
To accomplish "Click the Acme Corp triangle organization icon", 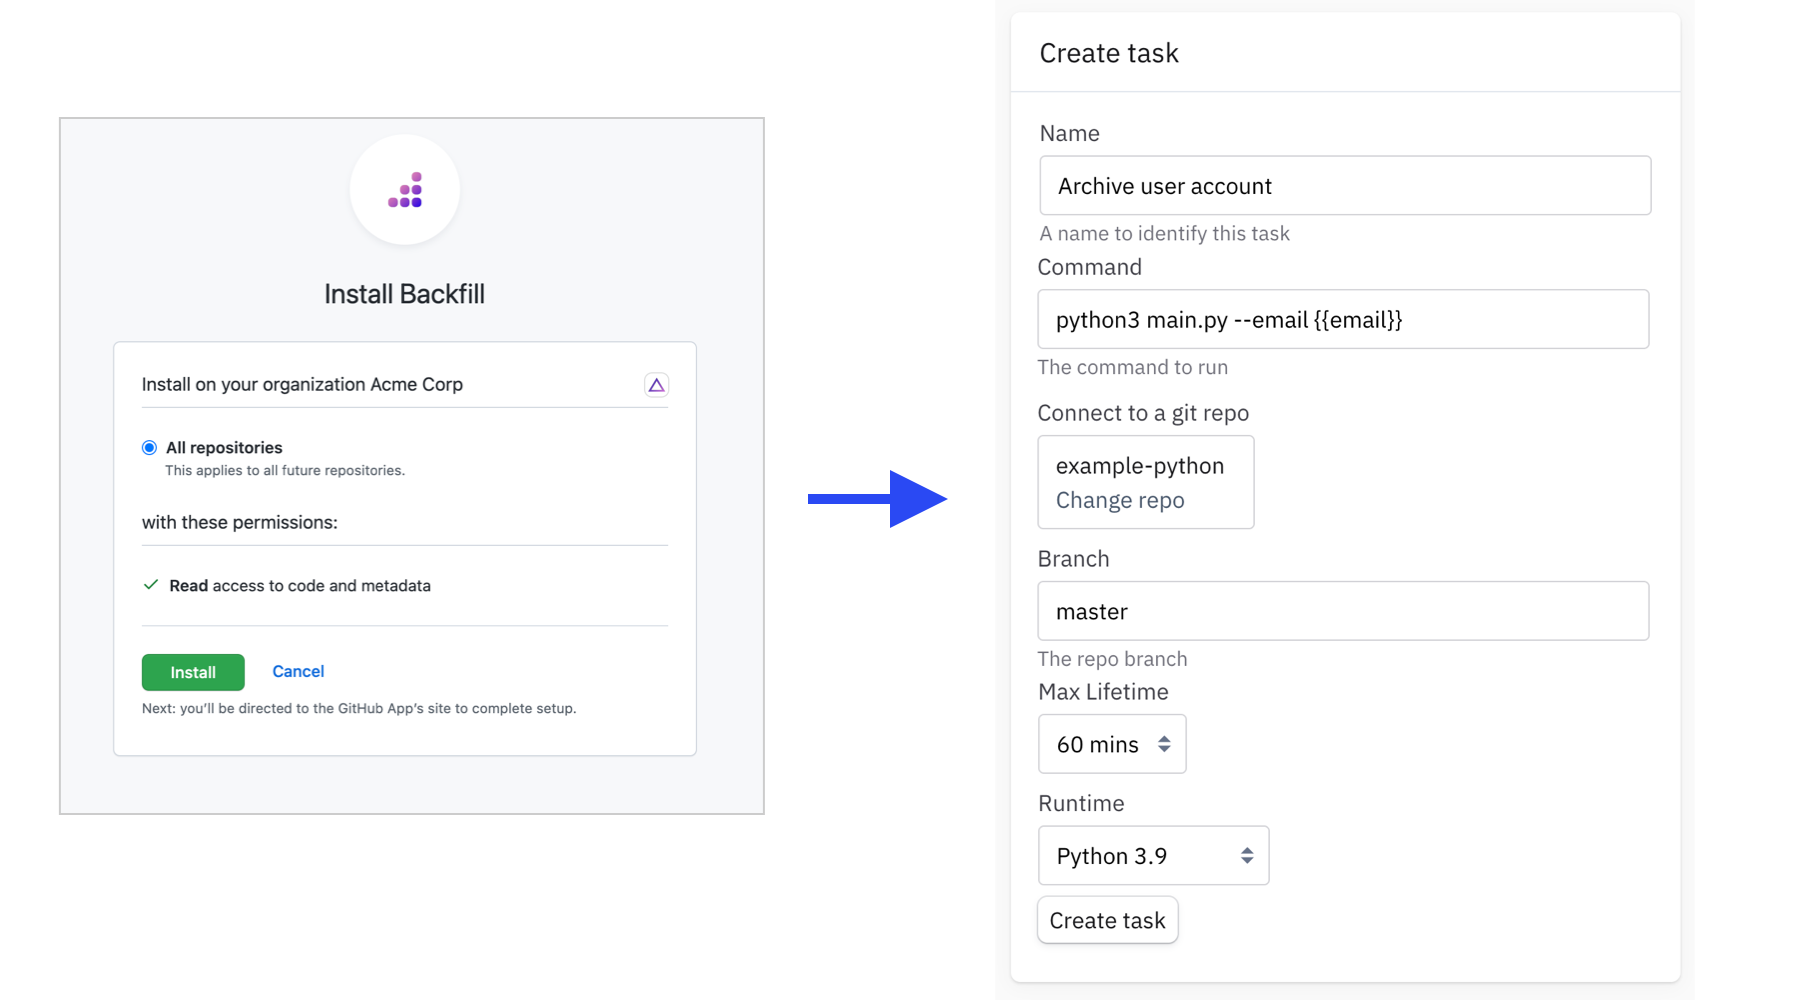I will point(656,385).
